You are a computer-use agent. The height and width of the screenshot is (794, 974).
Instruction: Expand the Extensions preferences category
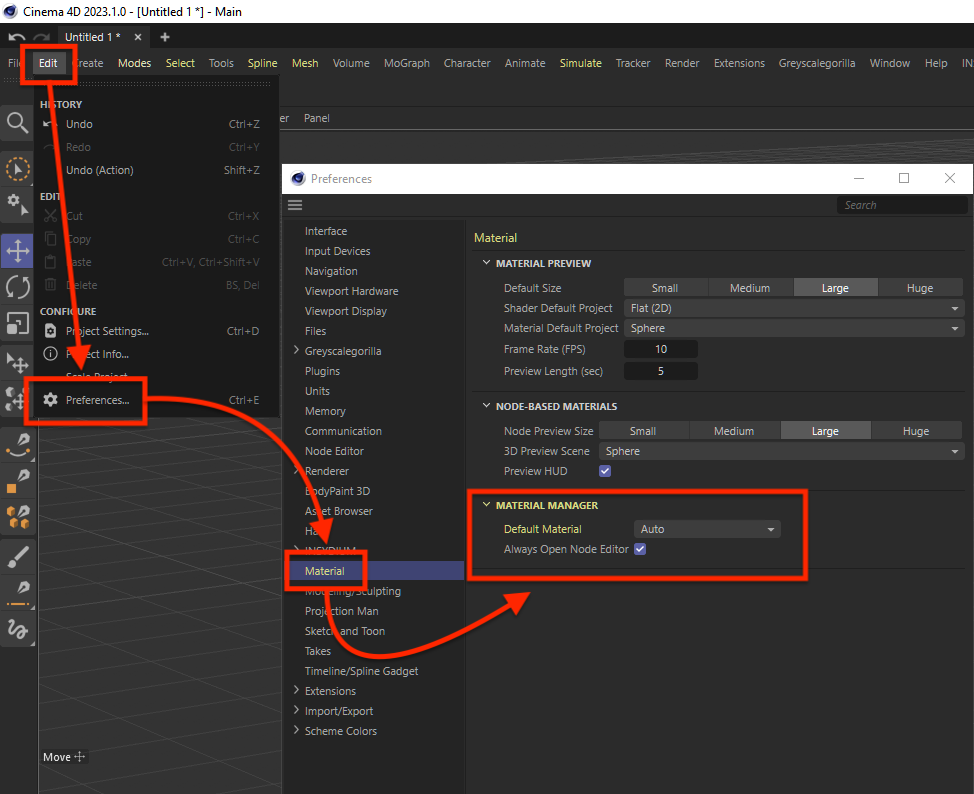(296, 691)
